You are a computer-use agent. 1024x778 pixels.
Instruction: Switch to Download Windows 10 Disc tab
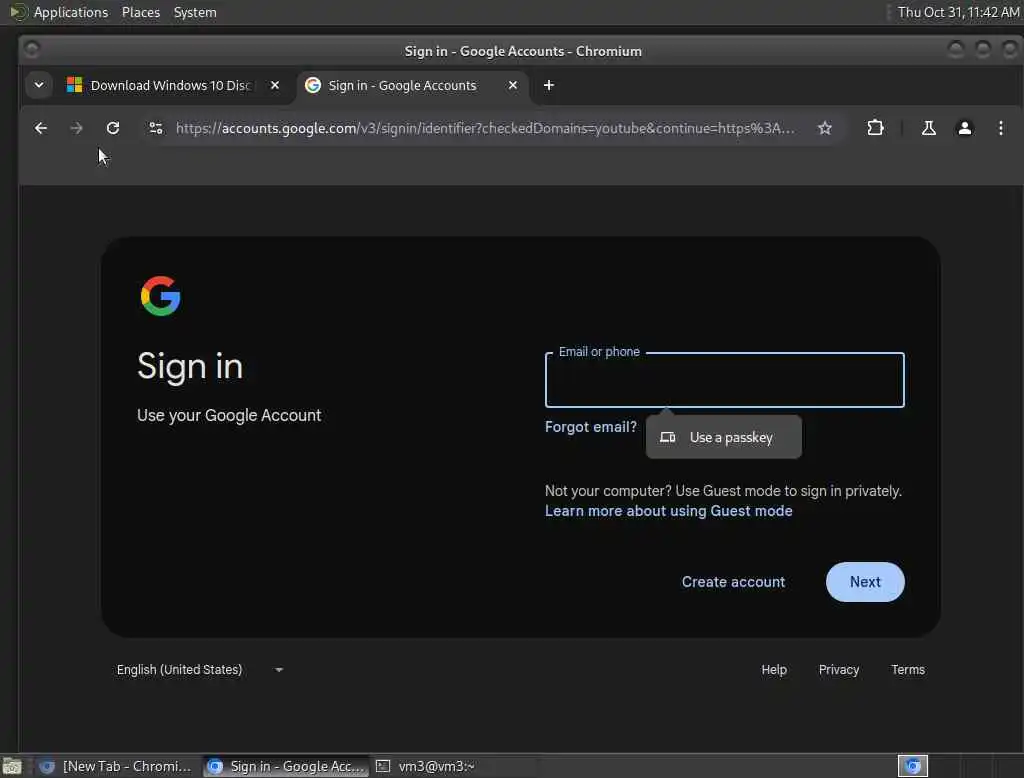pos(171,85)
